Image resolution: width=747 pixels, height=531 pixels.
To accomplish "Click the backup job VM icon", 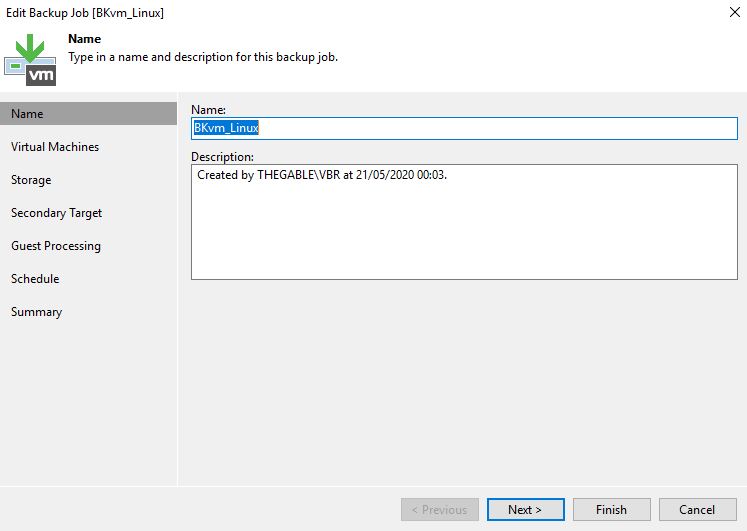I will [30, 60].
